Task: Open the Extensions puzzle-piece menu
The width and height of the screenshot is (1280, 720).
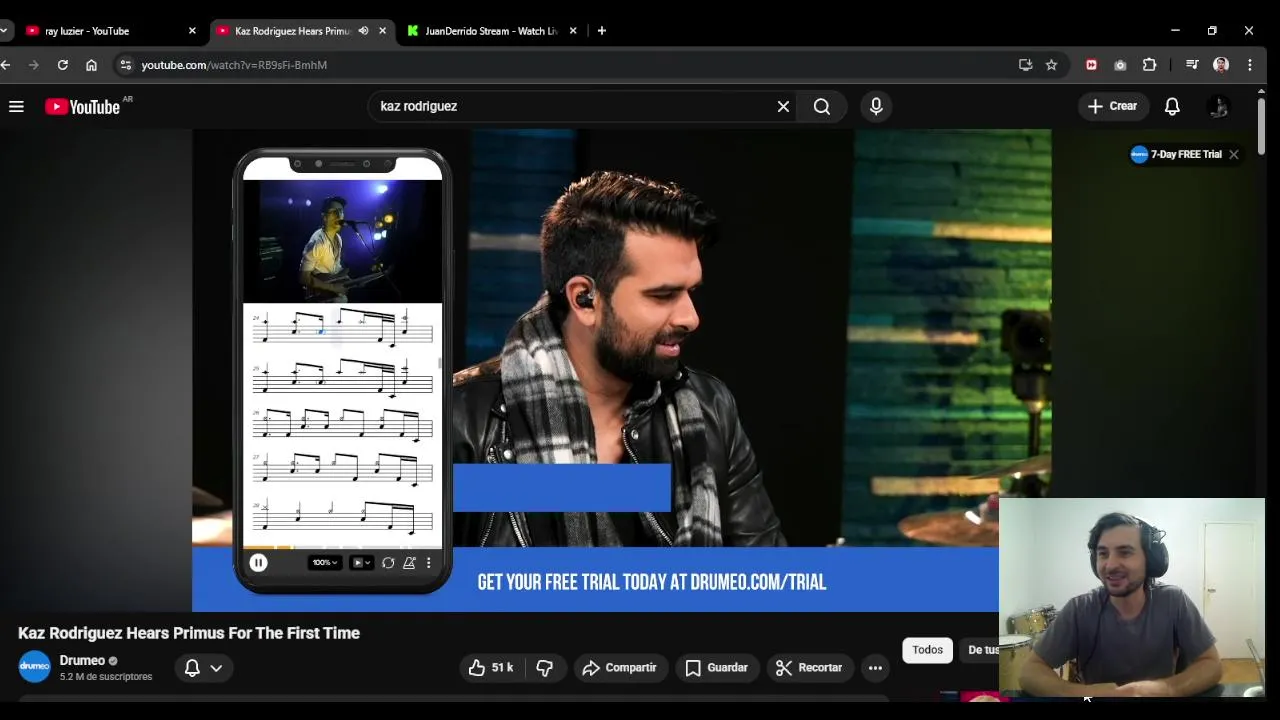Action: pyautogui.click(x=1149, y=65)
